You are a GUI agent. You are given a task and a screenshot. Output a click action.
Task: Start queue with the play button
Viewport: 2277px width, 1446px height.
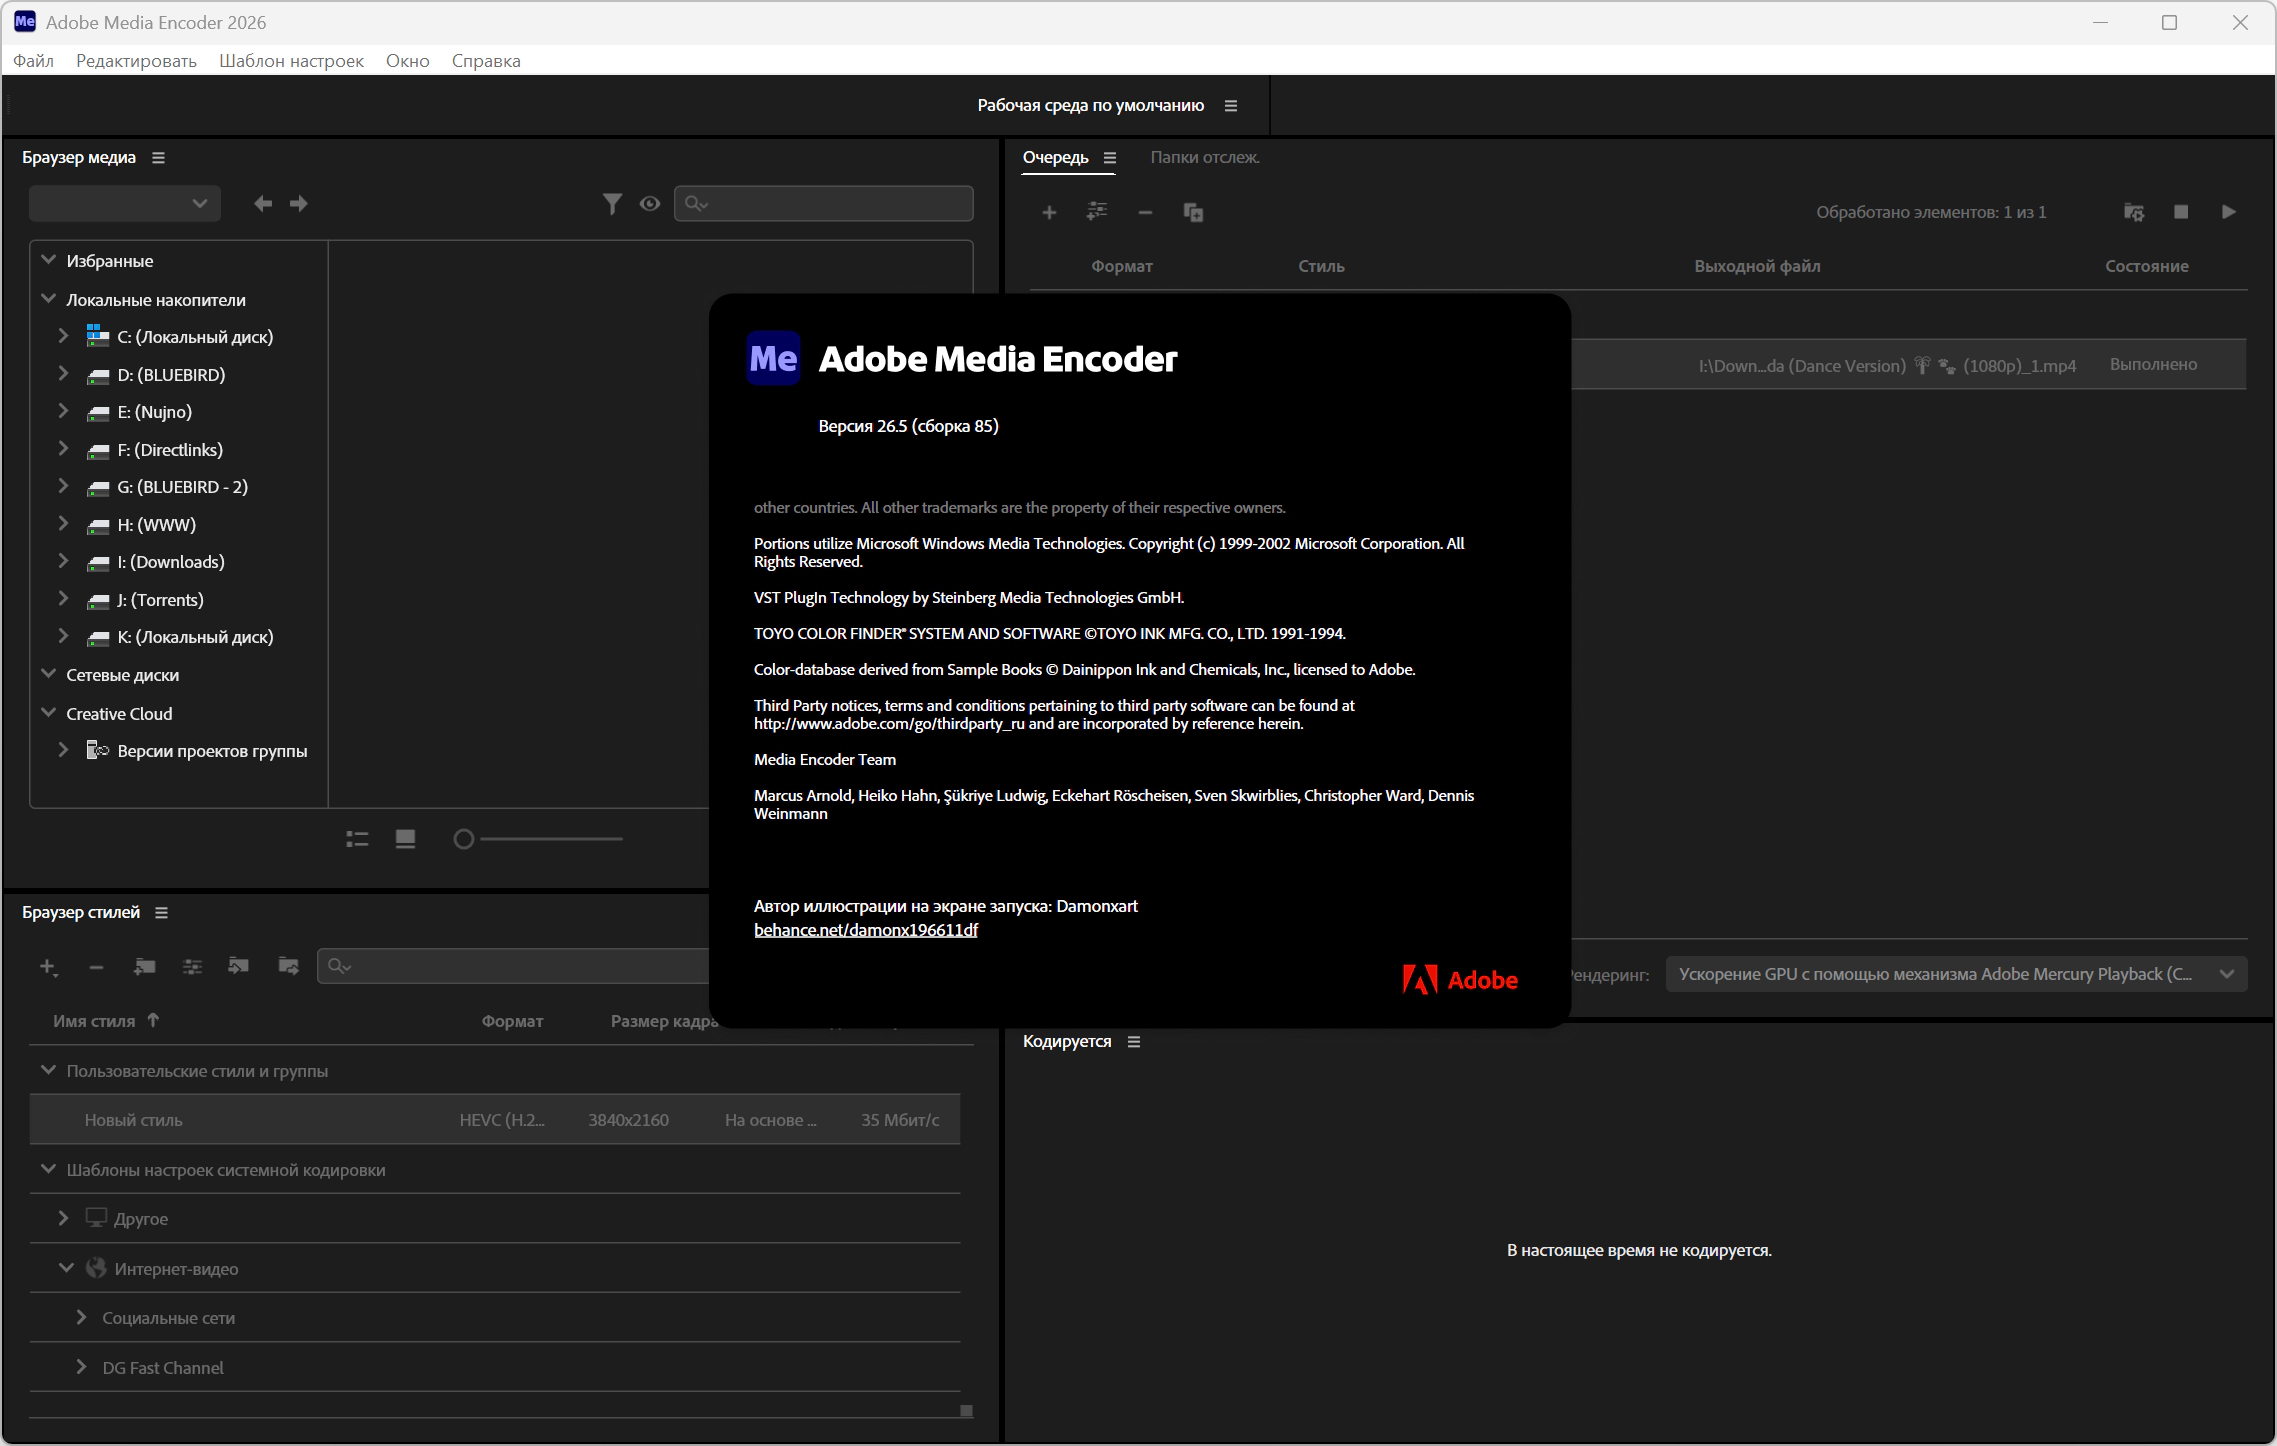click(x=2229, y=212)
